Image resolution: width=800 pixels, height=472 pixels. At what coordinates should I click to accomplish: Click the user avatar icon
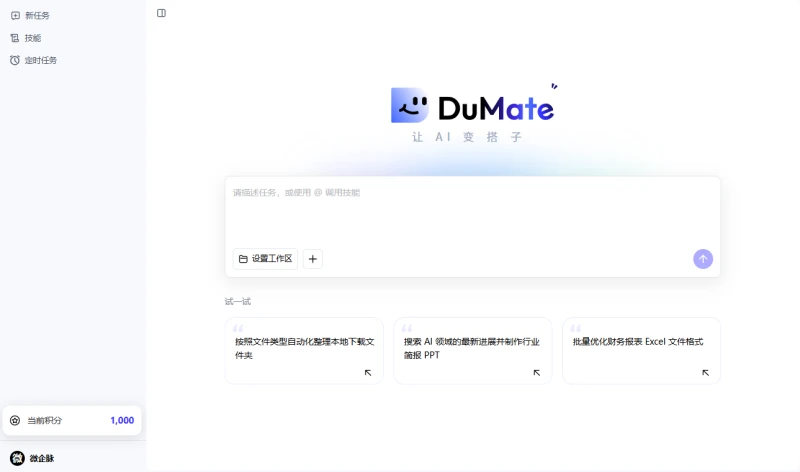click(17, 458)
